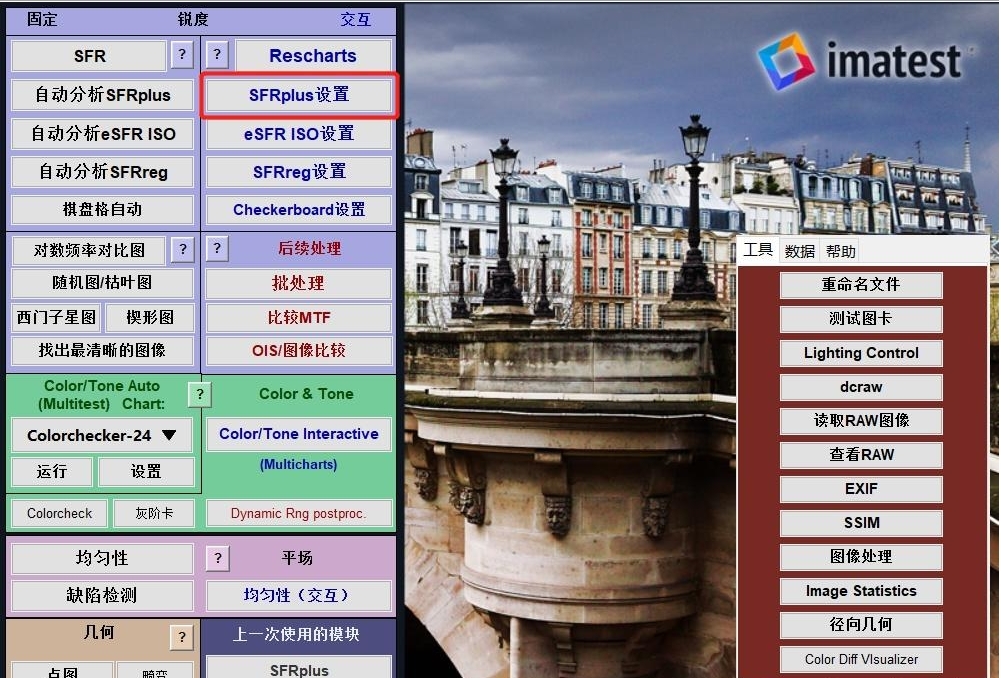Click the help question mark beside 平场

pyautogui.click(x=218, y=558)
